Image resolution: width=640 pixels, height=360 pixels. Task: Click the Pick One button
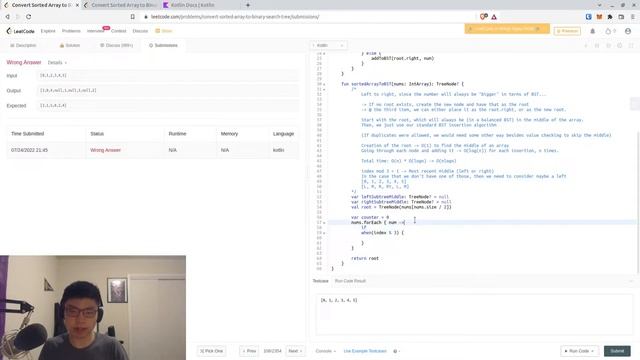pyautogui.click(x=211, y=351)
